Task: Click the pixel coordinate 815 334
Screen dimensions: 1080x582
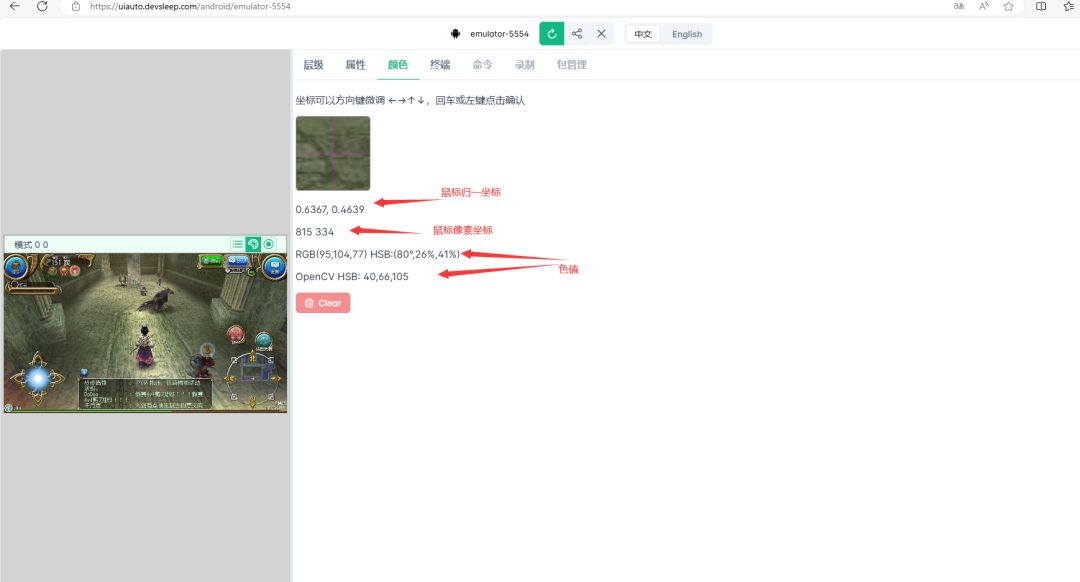Action: click(x=315, y=232)
